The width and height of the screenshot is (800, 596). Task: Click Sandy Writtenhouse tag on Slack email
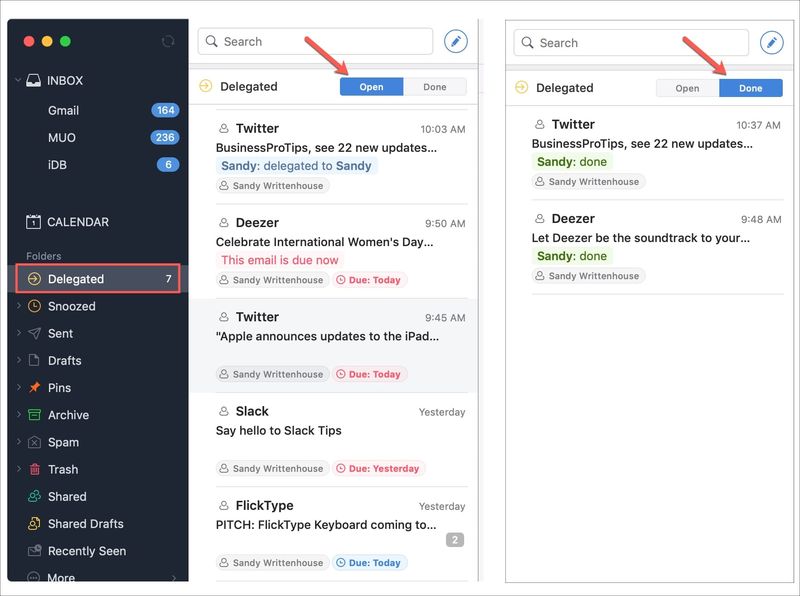(x=272, y=468)
